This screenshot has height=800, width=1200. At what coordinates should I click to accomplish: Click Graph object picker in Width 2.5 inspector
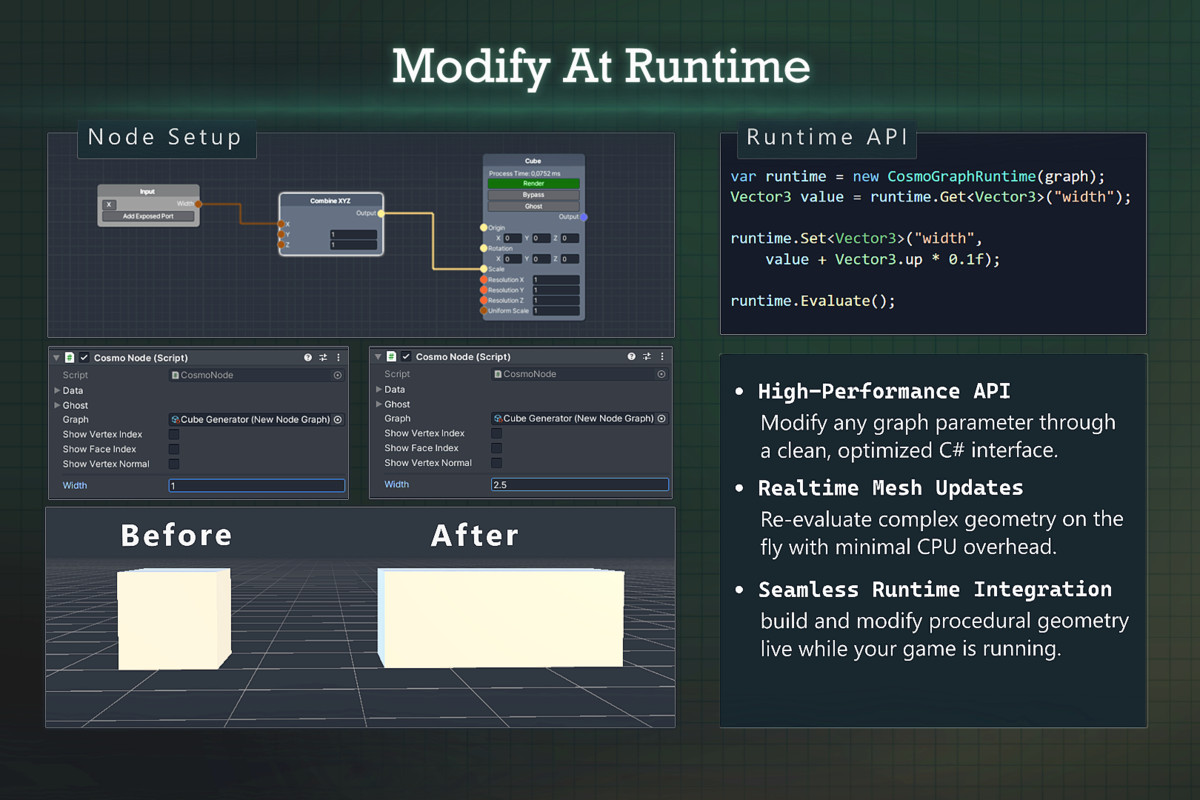pos(661,419)
